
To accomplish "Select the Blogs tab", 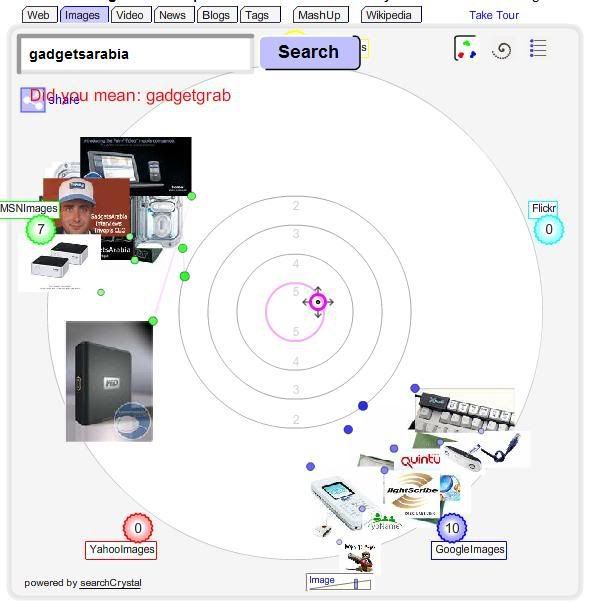I will 217,15.
